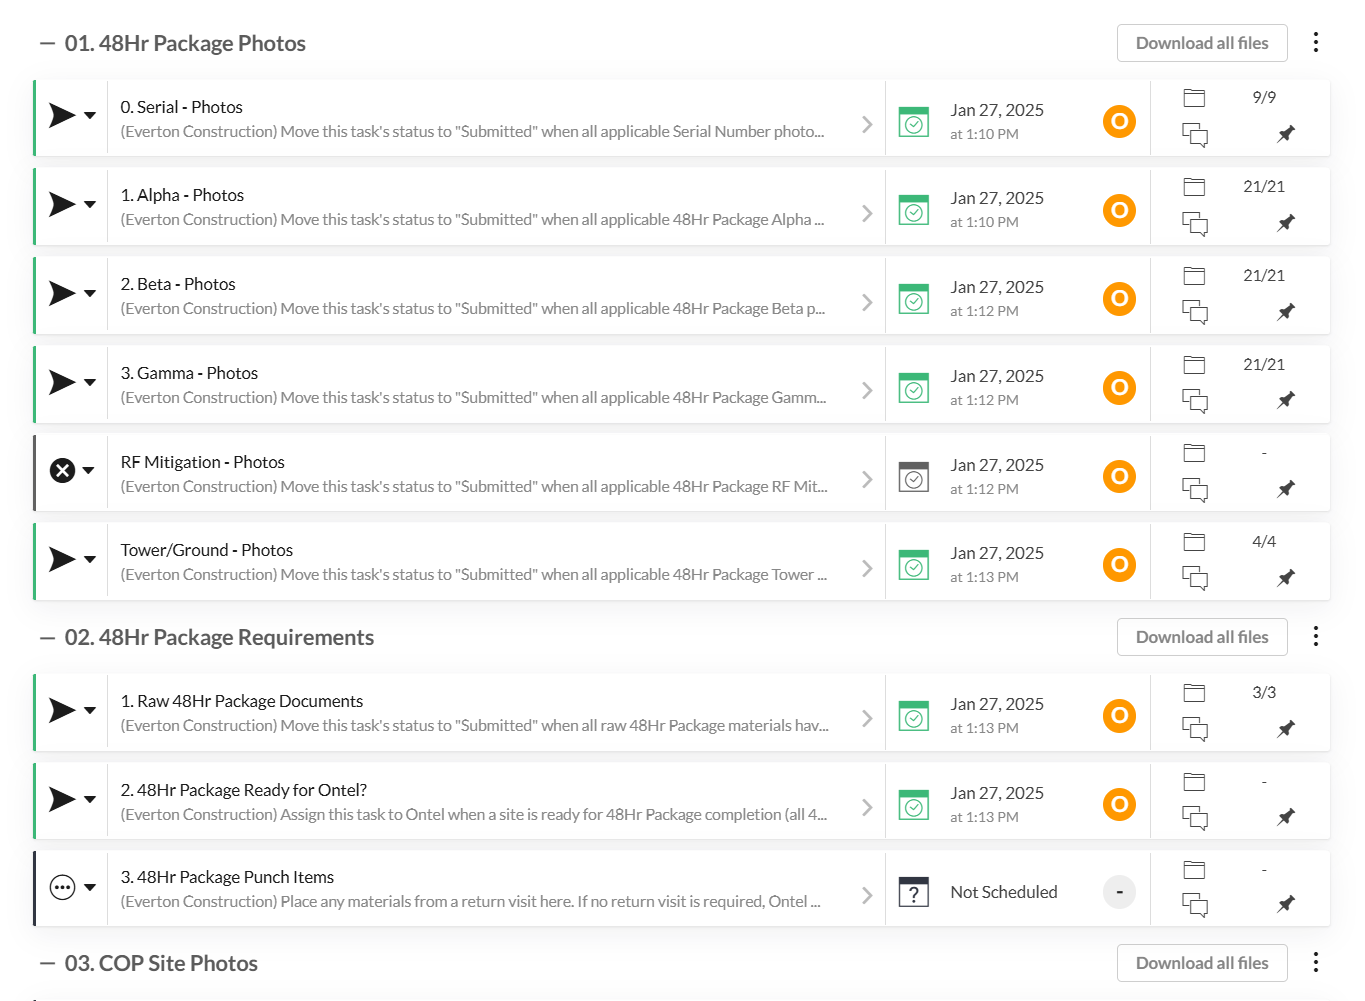Viewport: 1365px width, 1001px height.
Task: Collapse the 02. 48Hr Package Requirements section
Action: [x=47, y=638]
